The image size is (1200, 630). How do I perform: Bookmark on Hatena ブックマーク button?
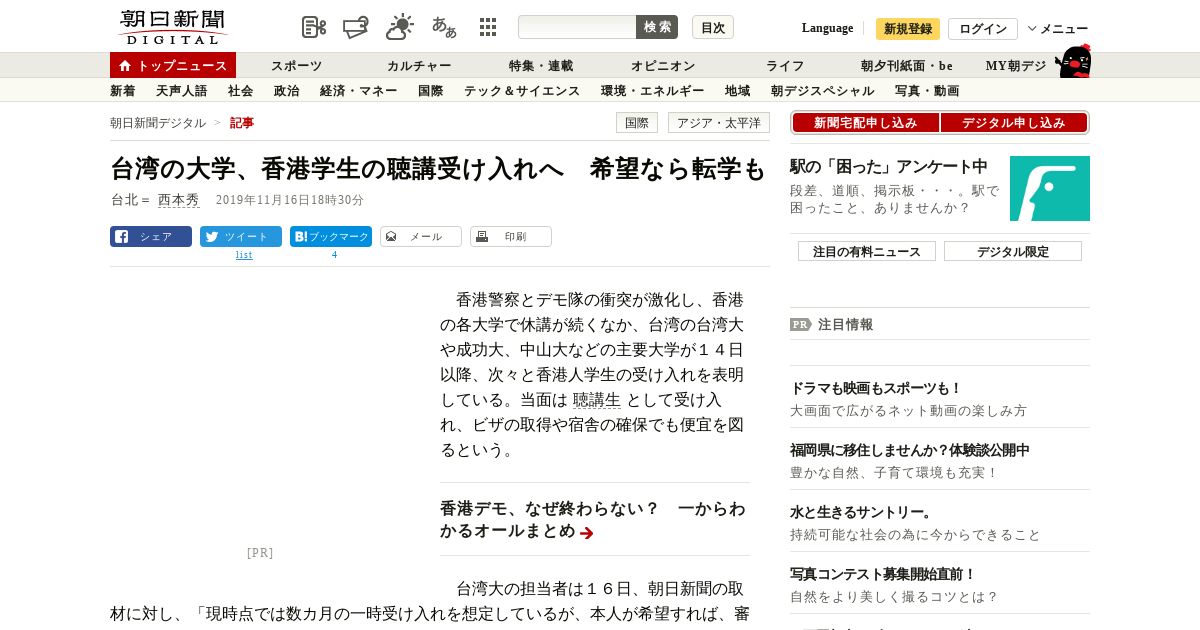click(x=331, y=237)
